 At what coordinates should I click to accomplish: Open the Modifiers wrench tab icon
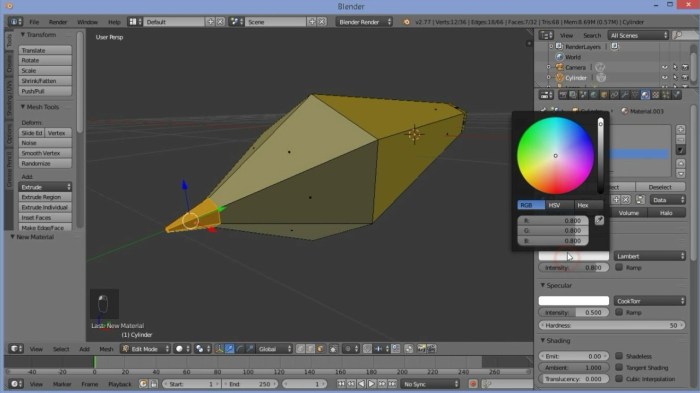click(625, 95)
